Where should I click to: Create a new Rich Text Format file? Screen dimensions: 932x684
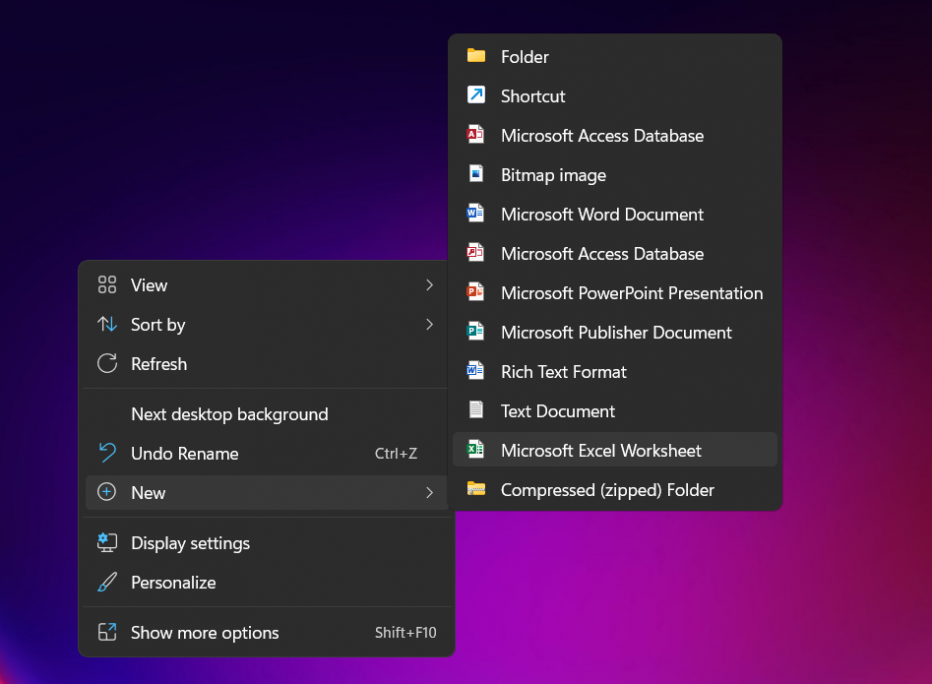(563, 372)
